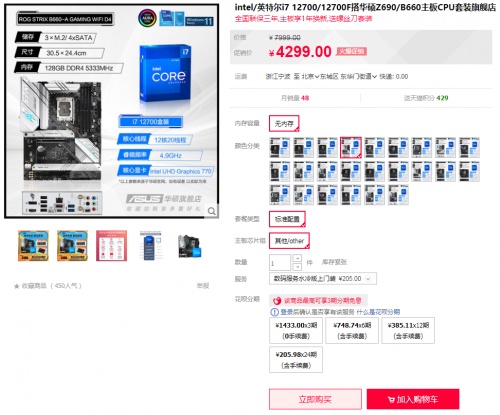This screenshot has height=415, width=500.
Task: Open the pink spec-sheet thumbnail below image
Action: pyautogui.click(x=111, y=246)
